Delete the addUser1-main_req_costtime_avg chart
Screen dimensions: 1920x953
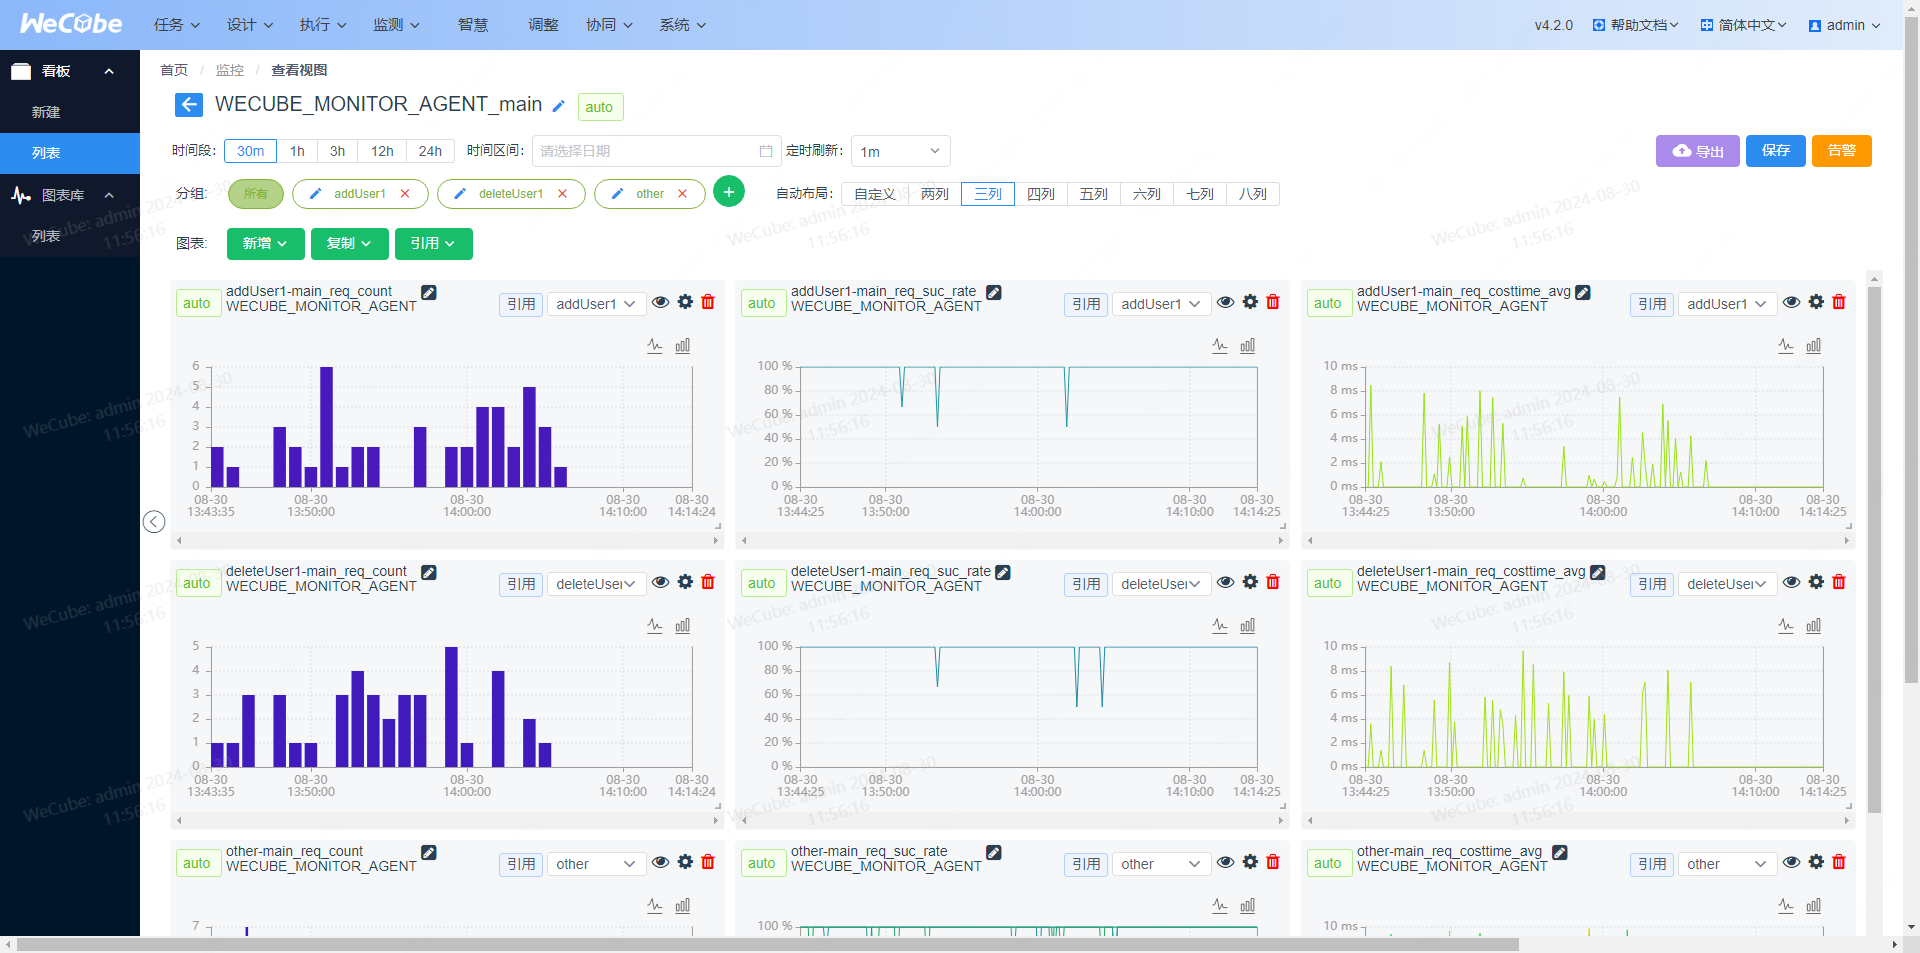[1839, 302]
